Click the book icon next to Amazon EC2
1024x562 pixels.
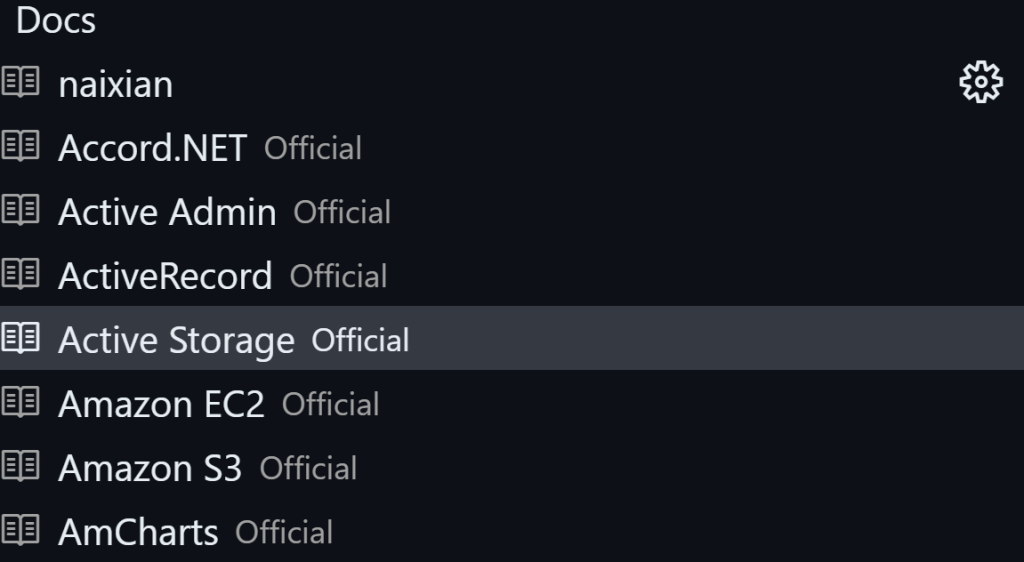pyautogui.click(x=20, y=403)
